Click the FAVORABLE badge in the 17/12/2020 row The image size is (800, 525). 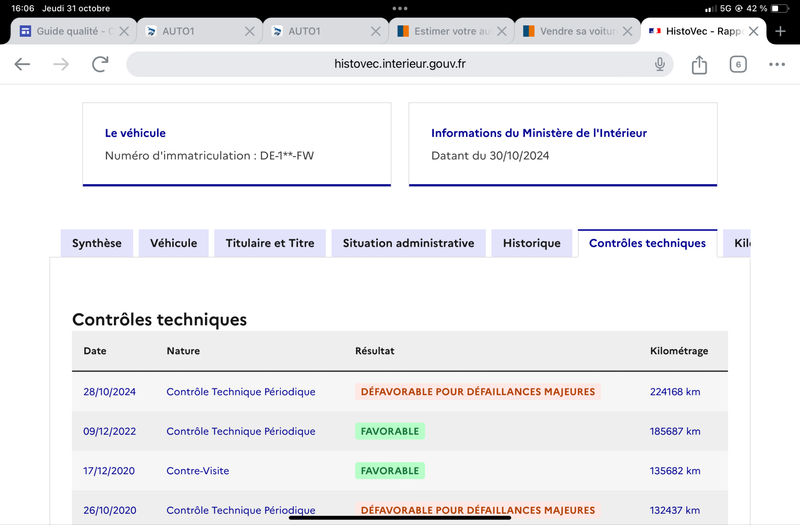(x=390, y=471)
